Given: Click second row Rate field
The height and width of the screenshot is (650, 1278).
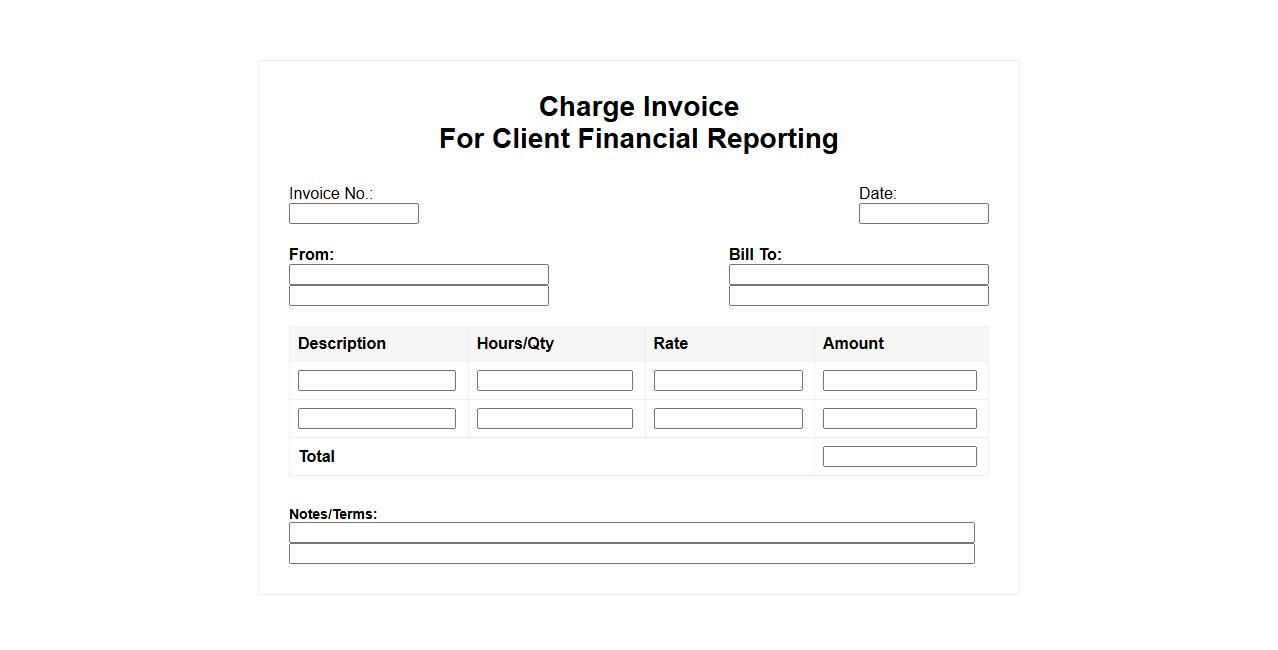Looking at the screenshot, I should [728, 419].
